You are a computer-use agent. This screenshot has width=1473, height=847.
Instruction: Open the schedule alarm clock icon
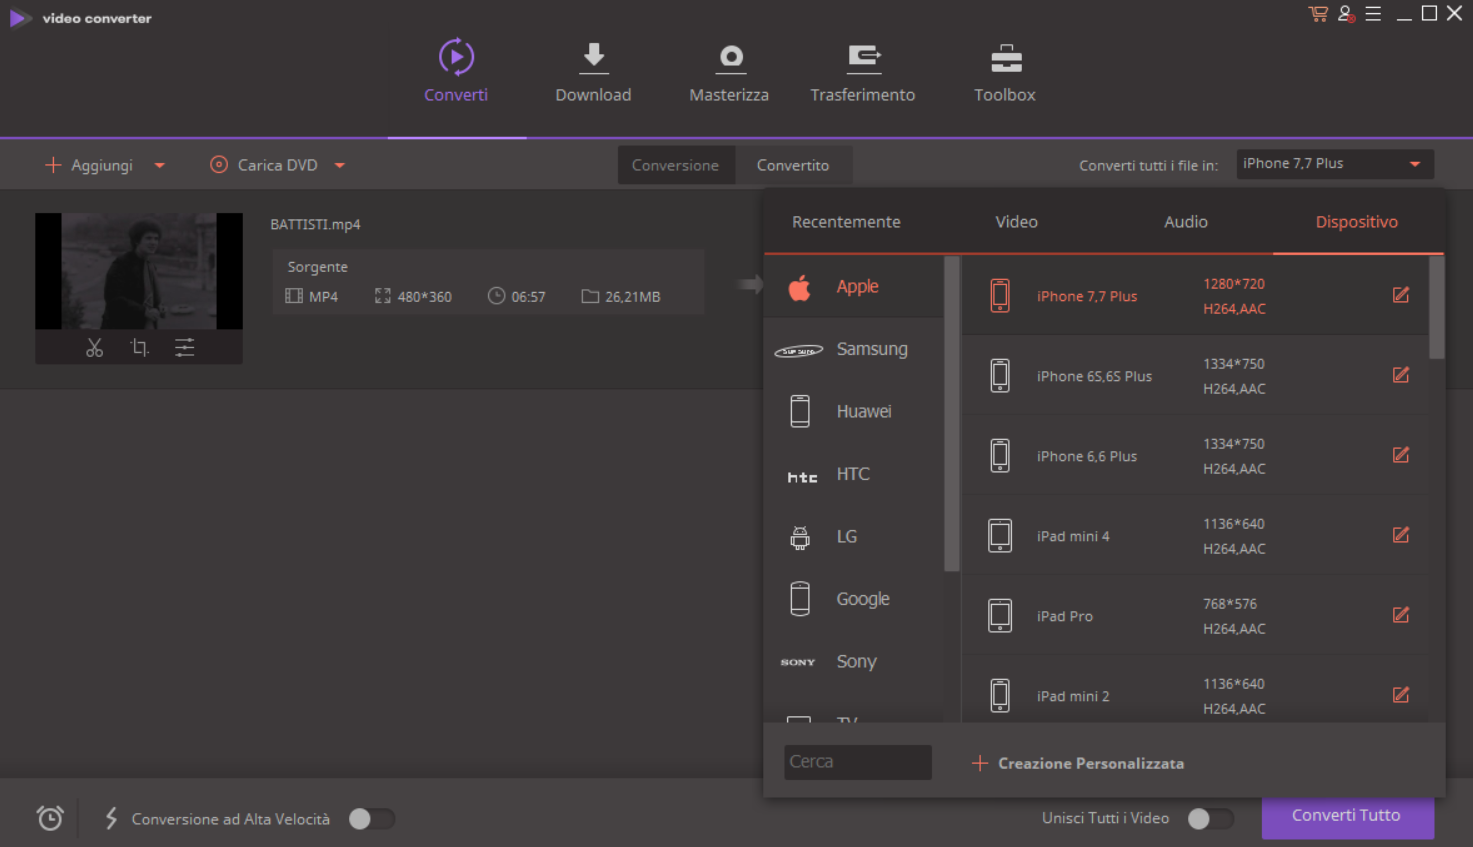50,818
